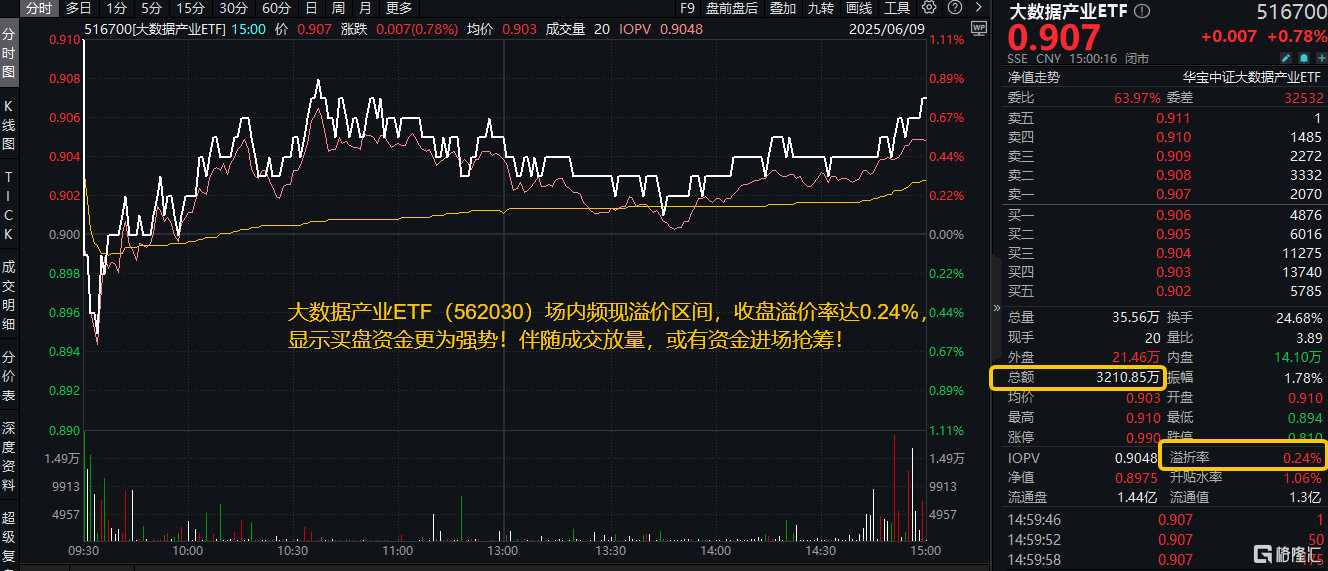Click the 卖二 price 0.908

[x=1173, y=175]
